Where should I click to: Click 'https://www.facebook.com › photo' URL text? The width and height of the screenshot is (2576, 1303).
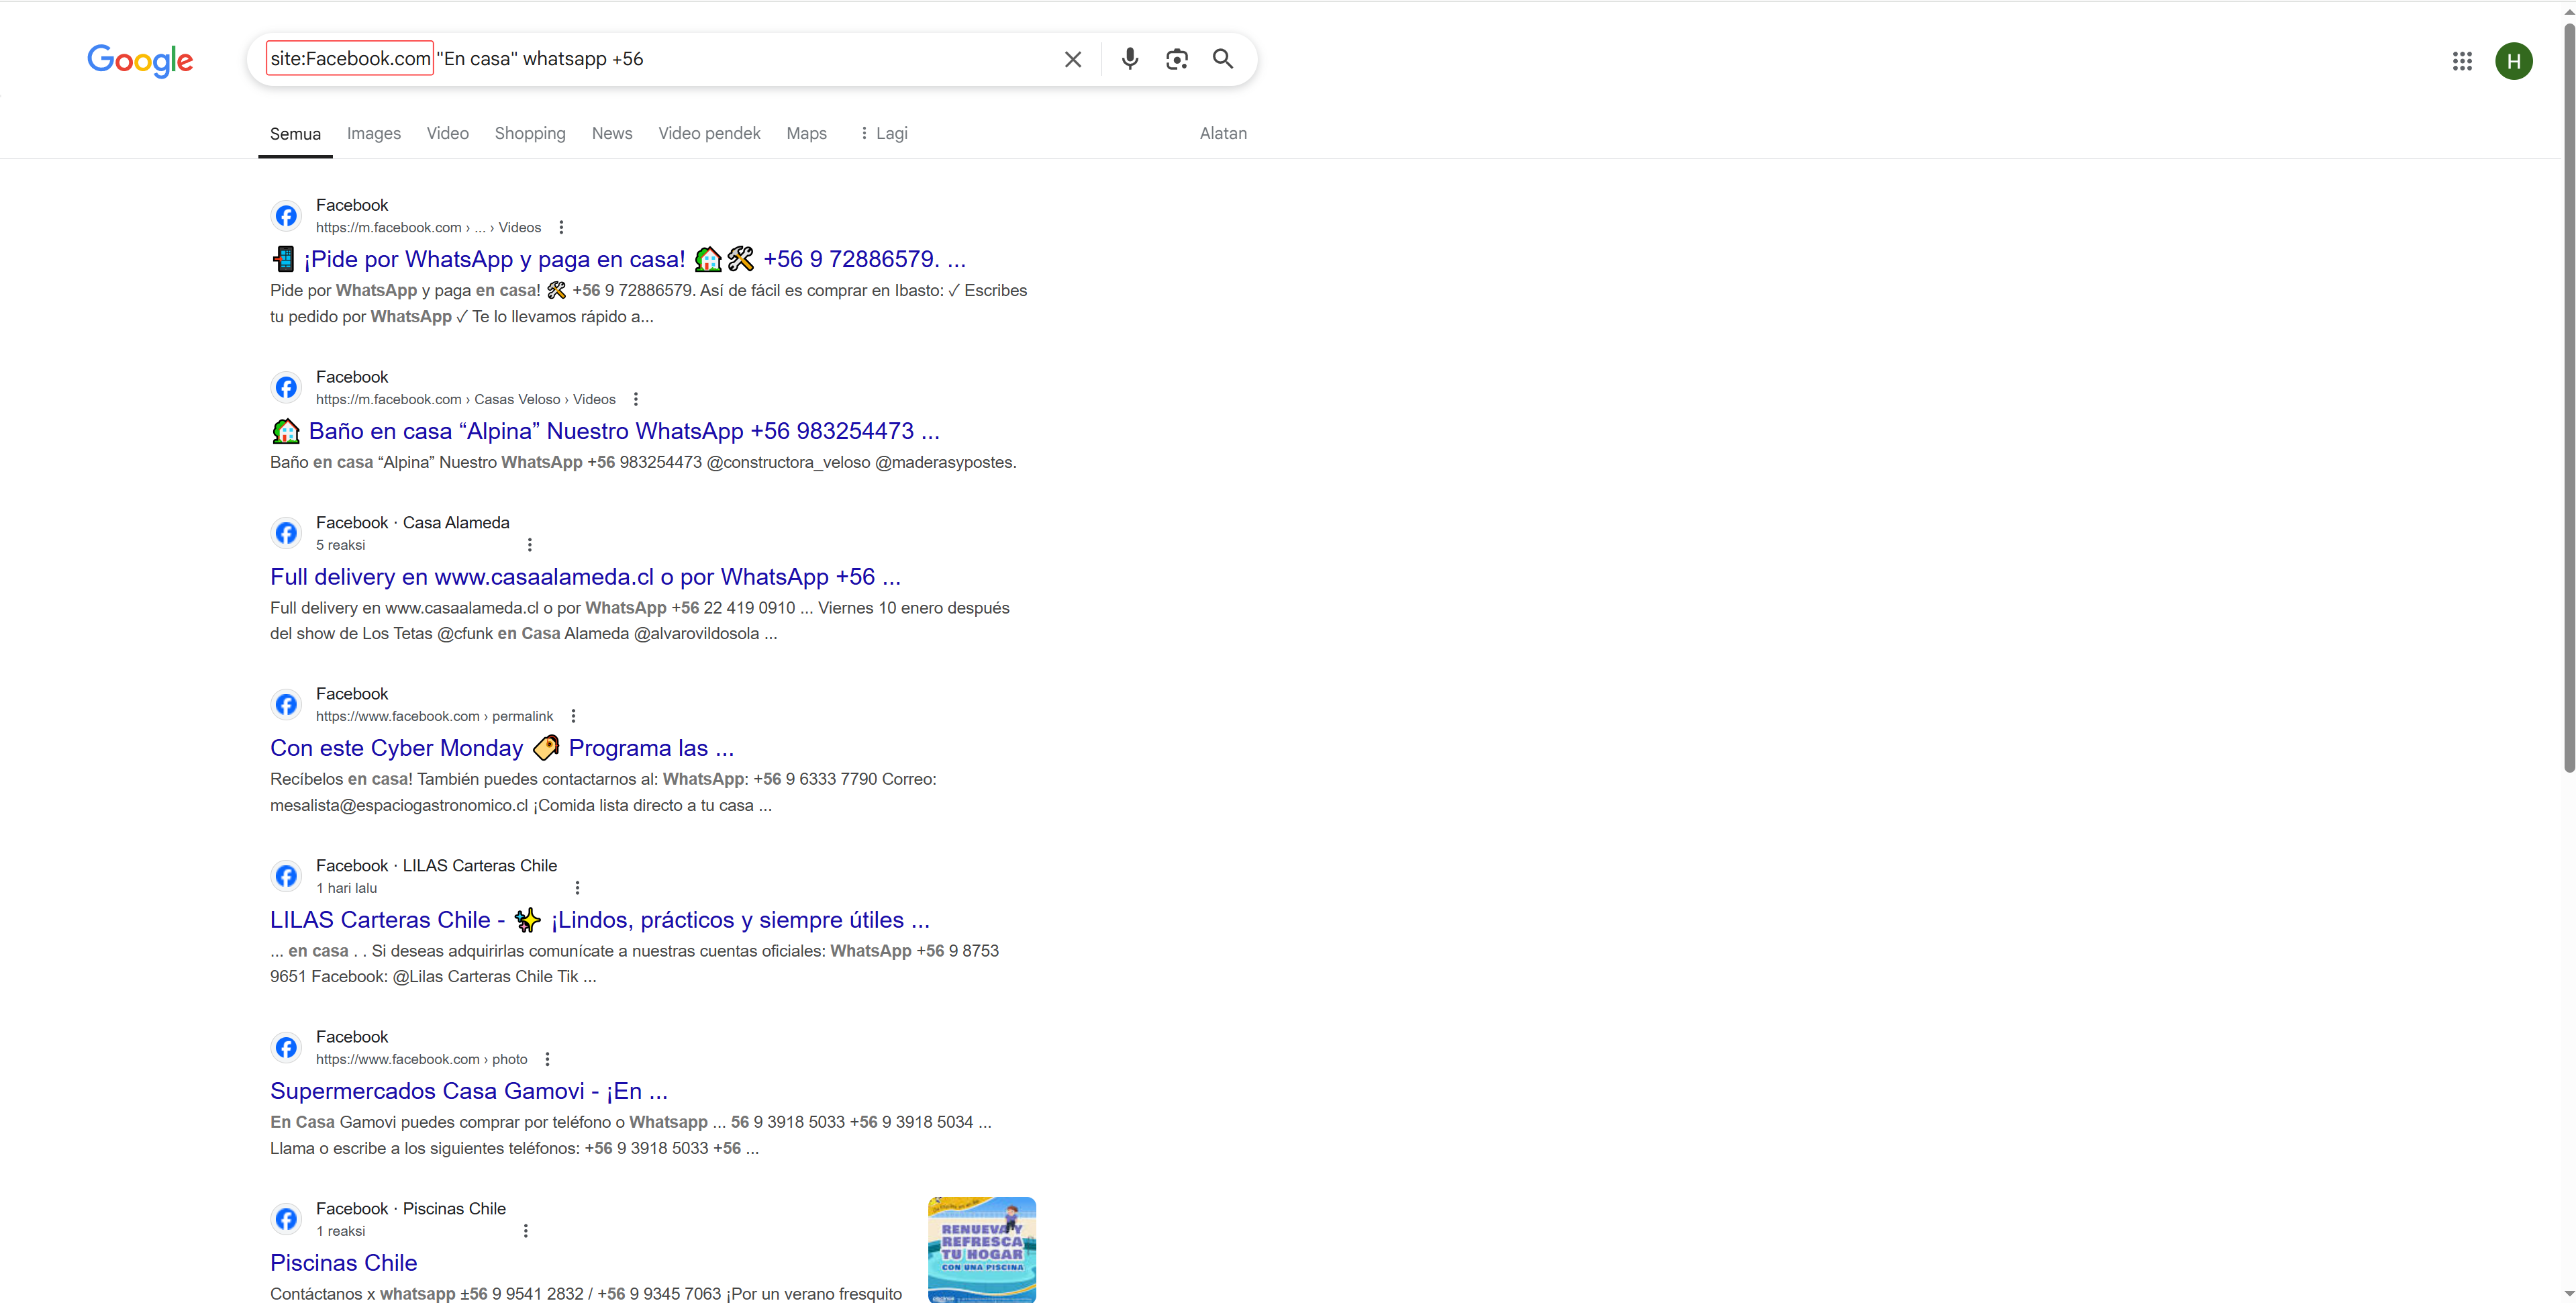pos(421,1060)
